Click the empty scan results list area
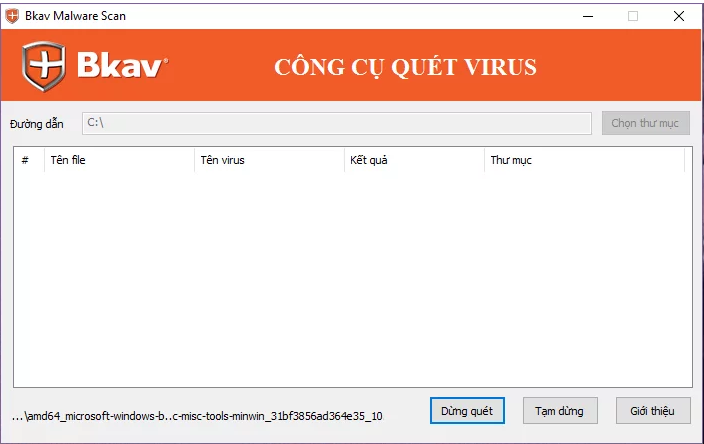The height and width of the screenshot is (444, 704). tap(353, 278)
